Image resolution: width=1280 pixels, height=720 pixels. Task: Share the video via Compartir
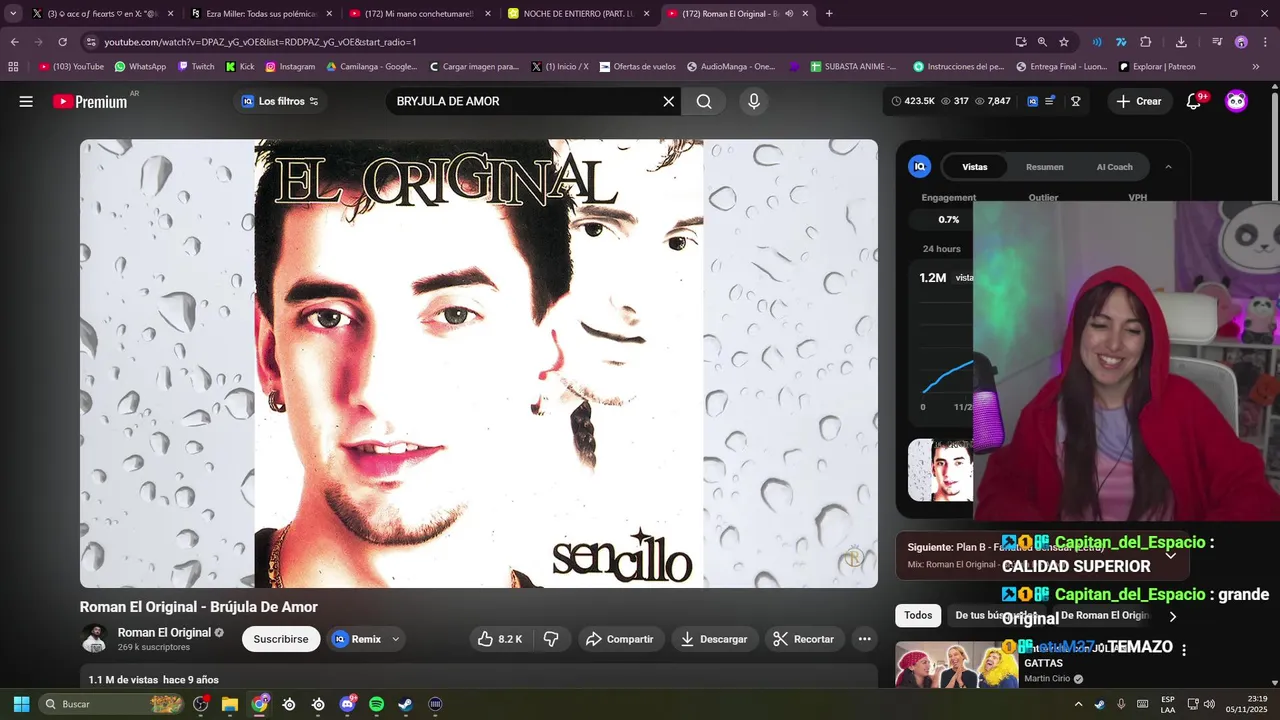[x=620, y=639]
